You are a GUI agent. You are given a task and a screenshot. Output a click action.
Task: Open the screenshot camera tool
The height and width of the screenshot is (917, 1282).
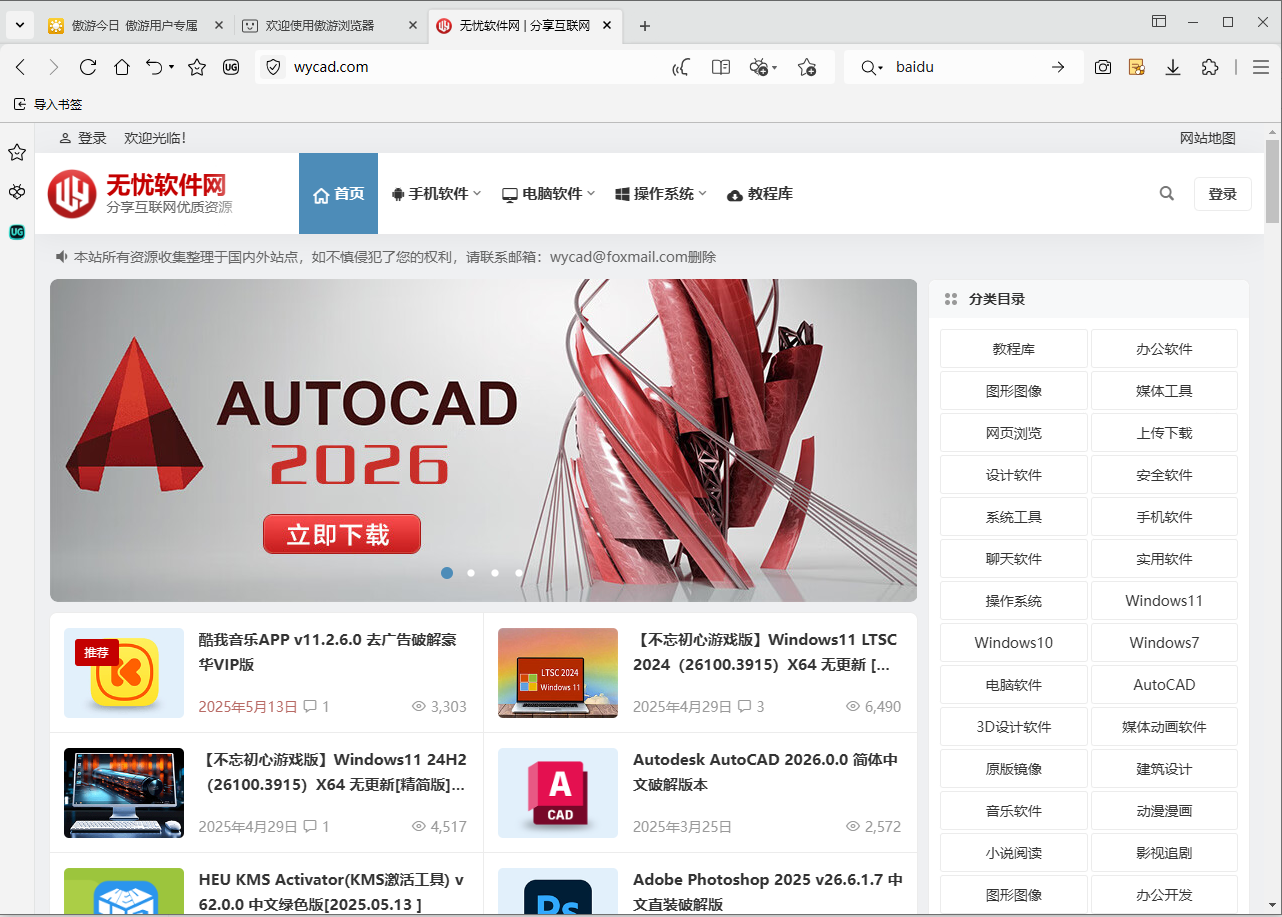pos(1102,67)
